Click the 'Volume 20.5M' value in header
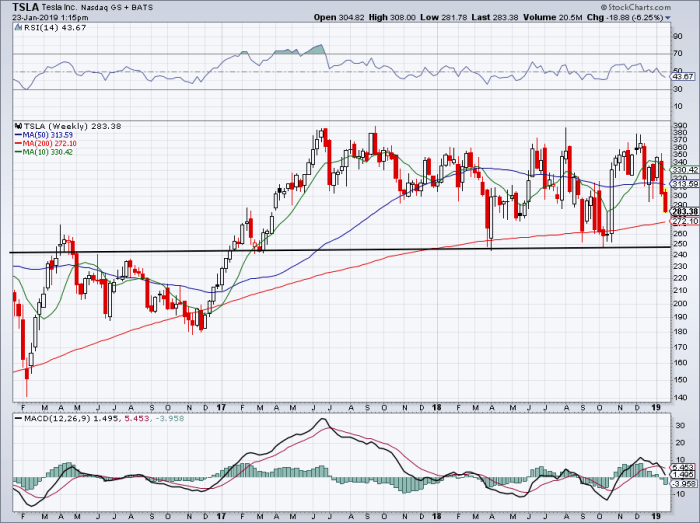 (553, 17)
